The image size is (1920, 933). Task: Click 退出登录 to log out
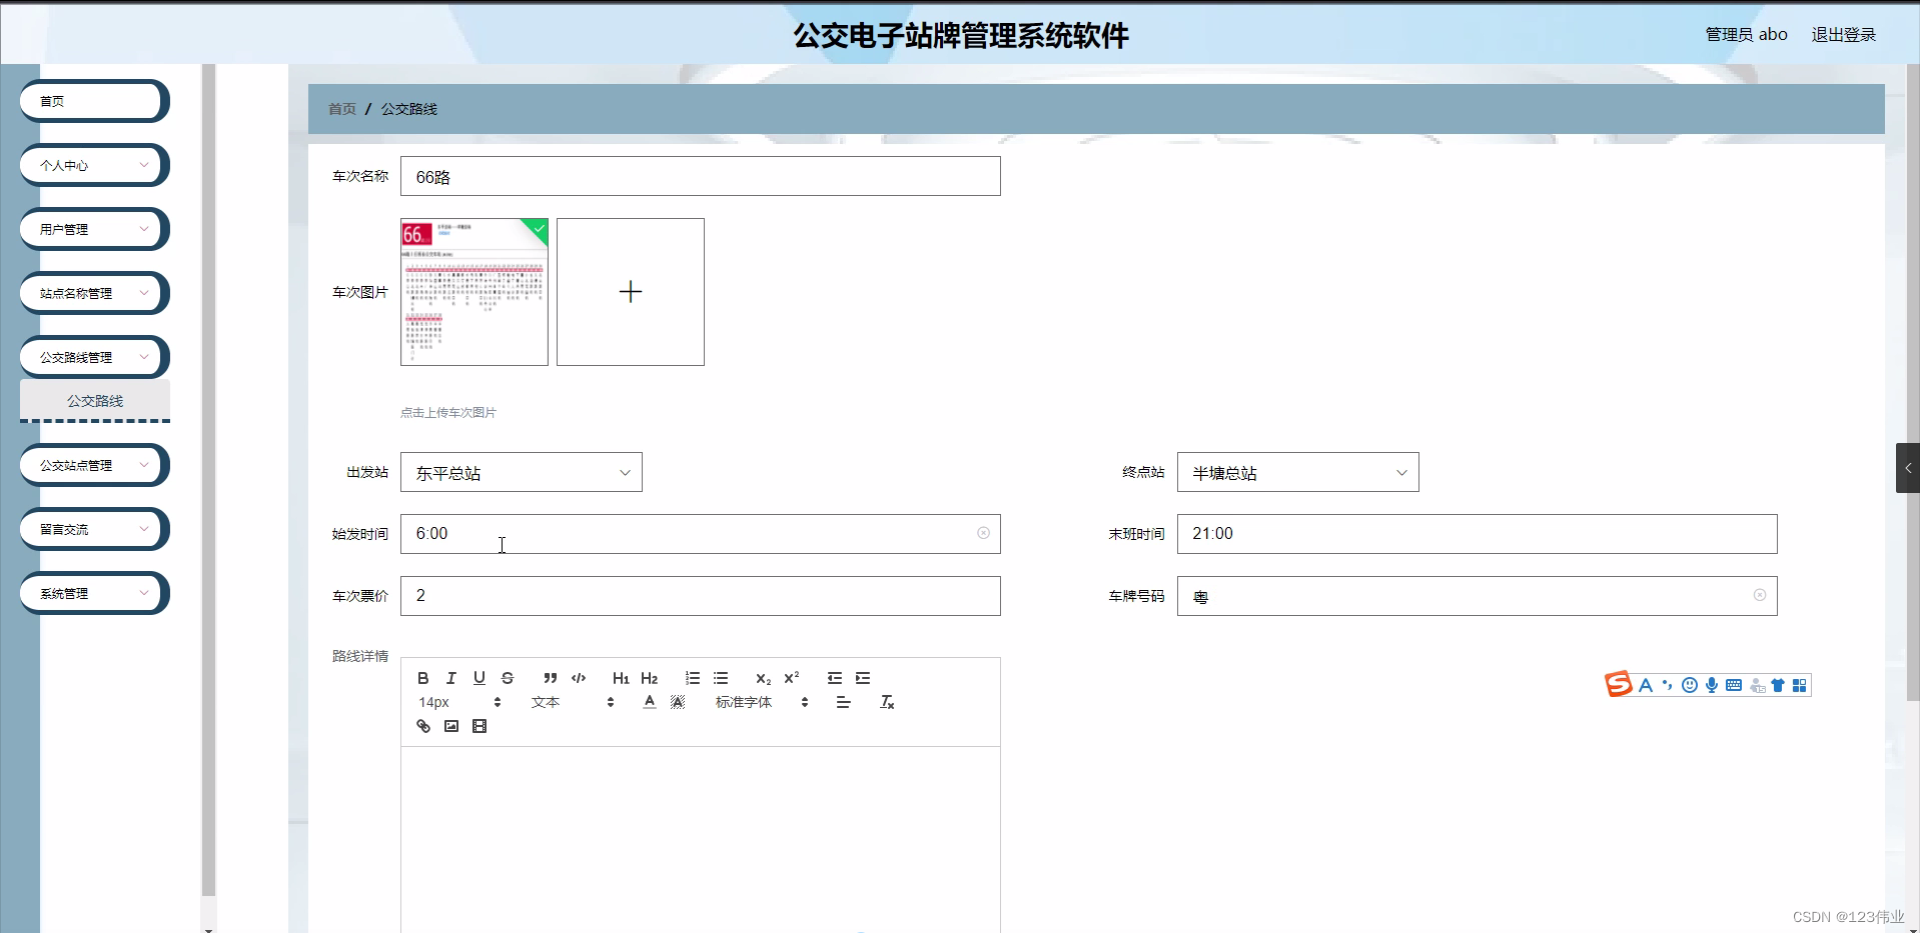tap(1844, 33)
